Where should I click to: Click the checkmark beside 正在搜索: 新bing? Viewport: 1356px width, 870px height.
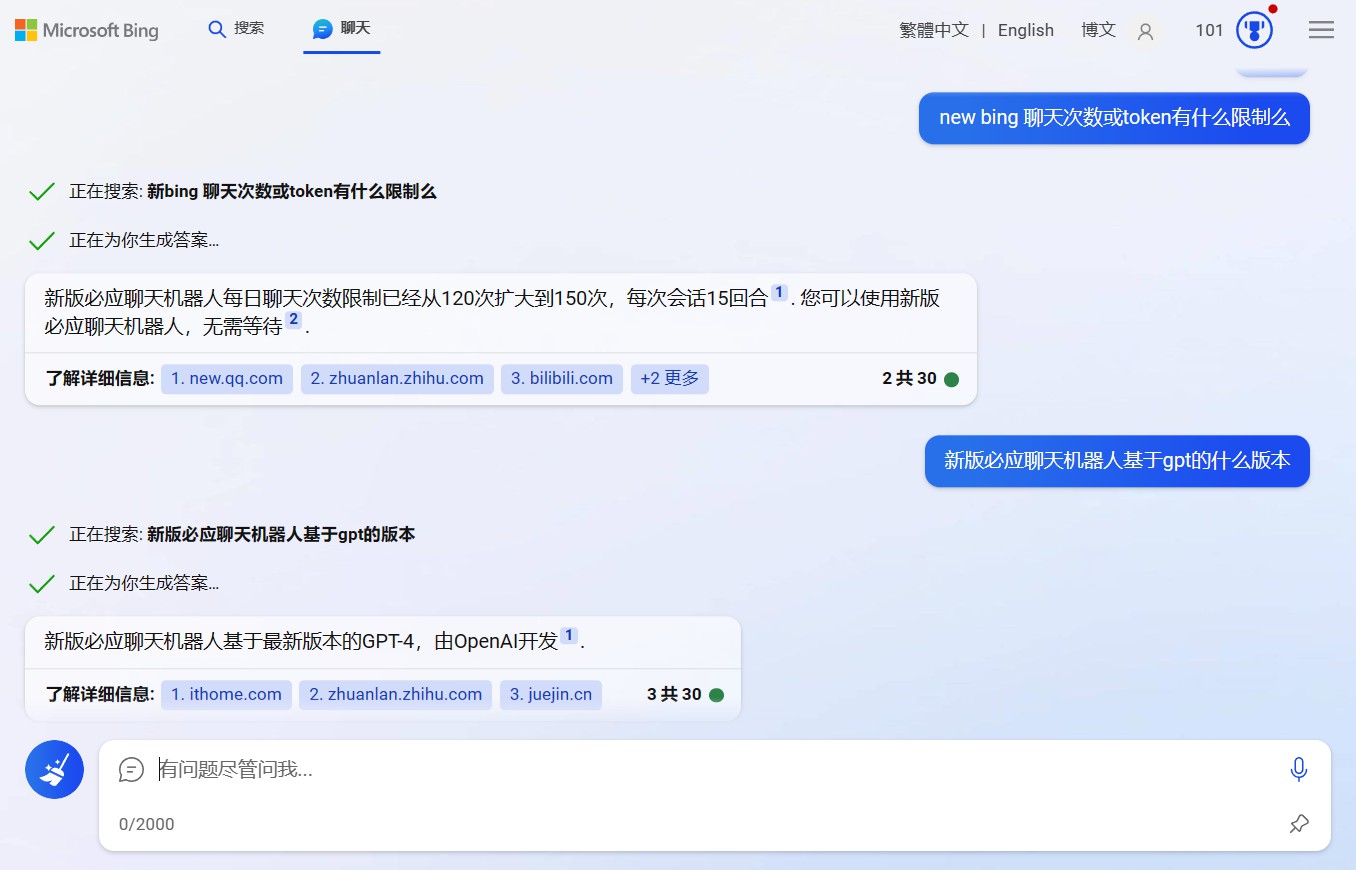42,192
